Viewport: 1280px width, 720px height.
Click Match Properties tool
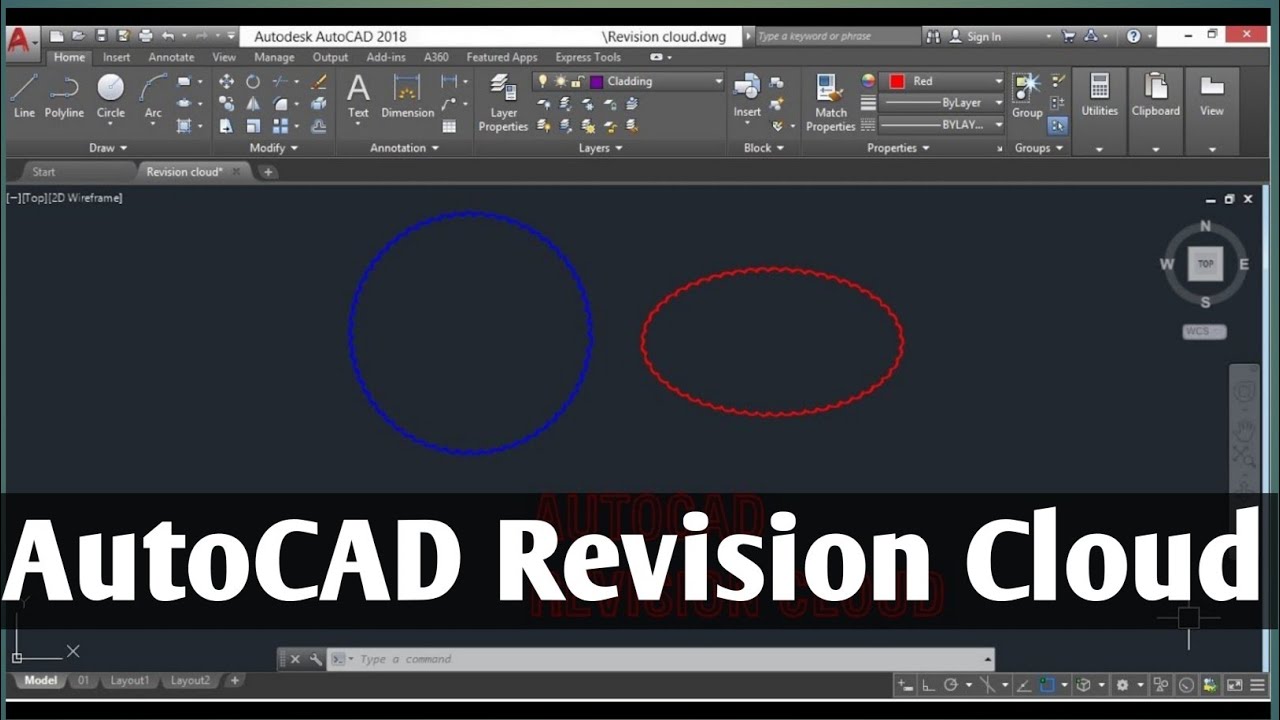click(830, 102)
